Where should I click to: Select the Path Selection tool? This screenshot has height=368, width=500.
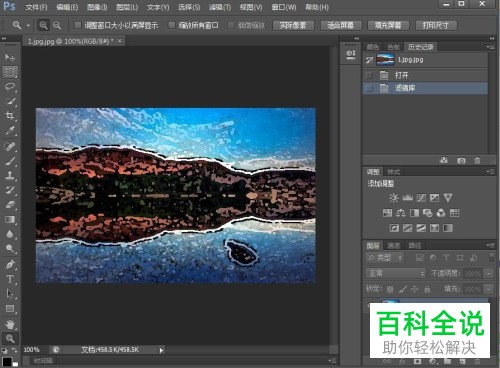tap(10, 294)
